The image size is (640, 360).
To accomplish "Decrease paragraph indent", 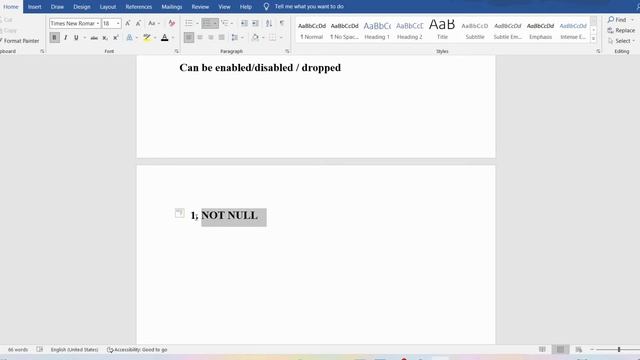I will coord(244,23).
